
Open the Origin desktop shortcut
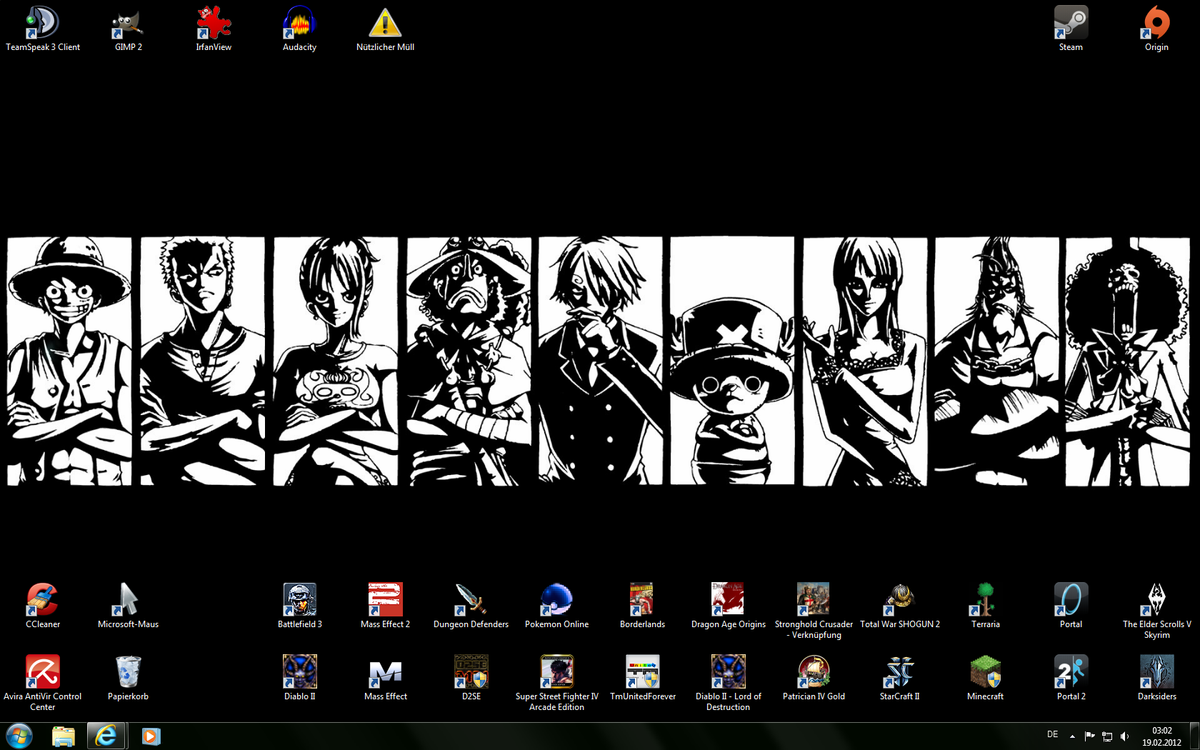(1156, 29)
